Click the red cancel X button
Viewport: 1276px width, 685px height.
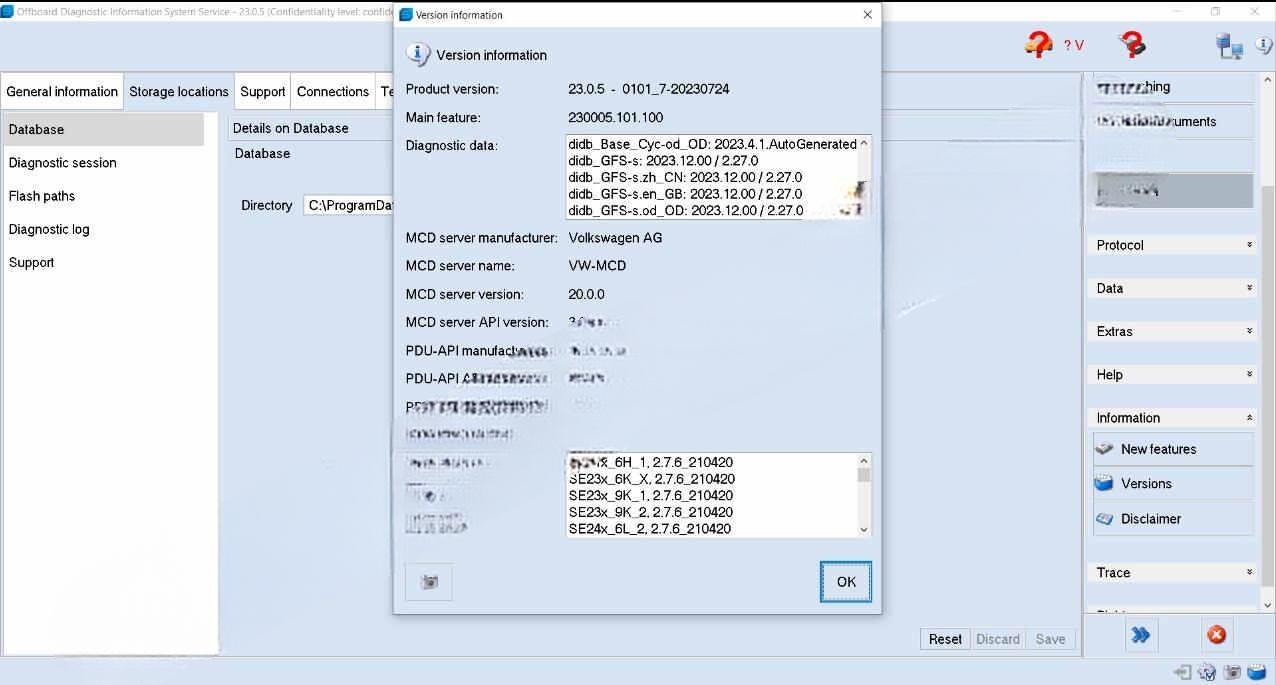tap(1217, 635)
